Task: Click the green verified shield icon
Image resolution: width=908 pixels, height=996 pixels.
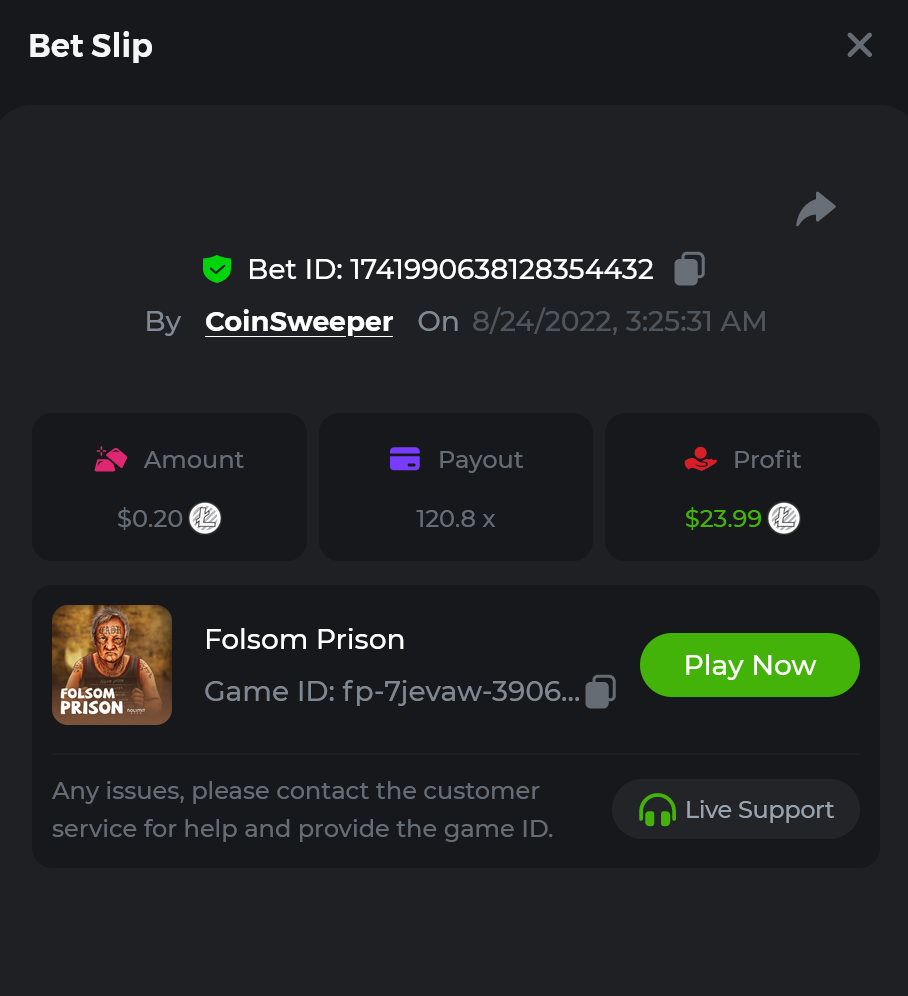Action: 217,269
